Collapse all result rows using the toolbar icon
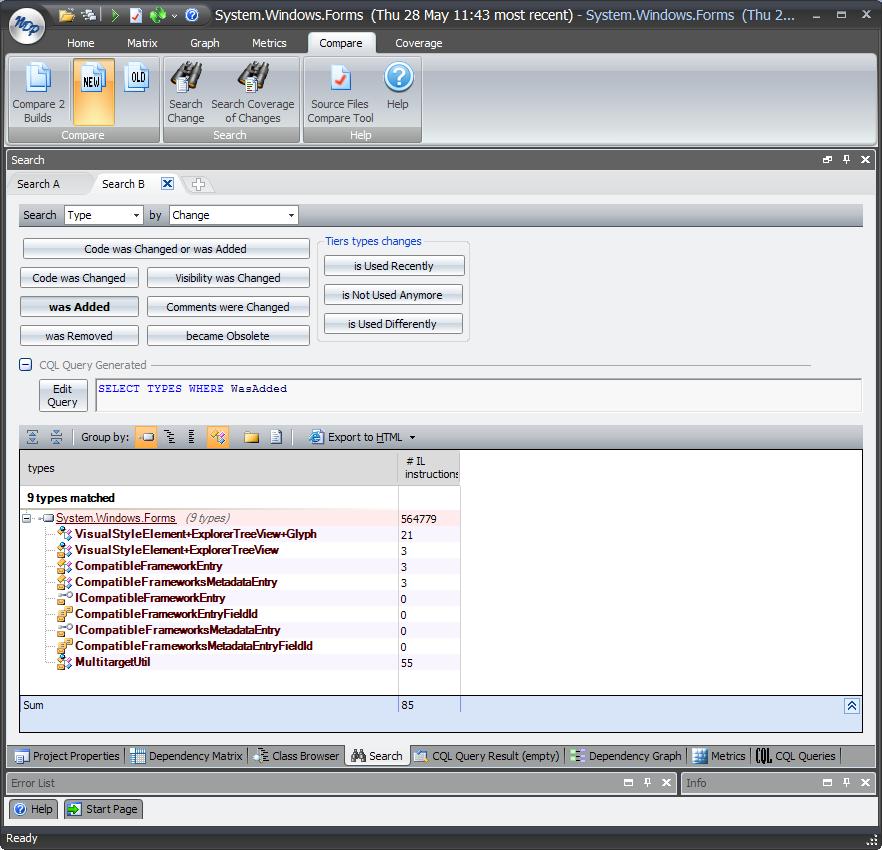The width and height of the screenshot is (882, 850). click(x=56, y=437)
